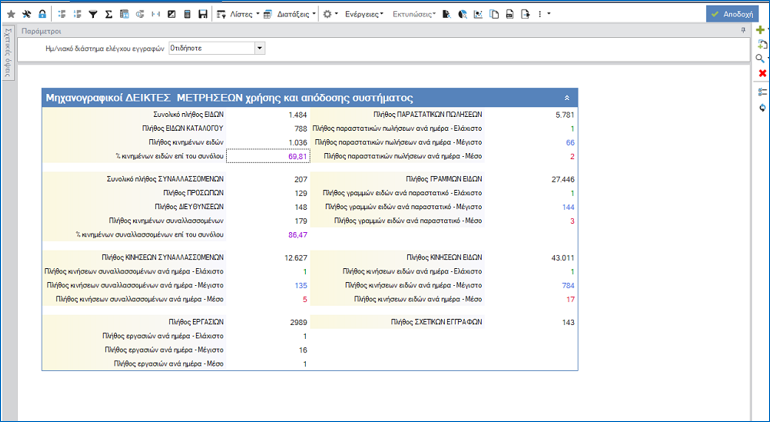Click the blue value 135
This screenshot has height=422, width=770.
(301, 285)
